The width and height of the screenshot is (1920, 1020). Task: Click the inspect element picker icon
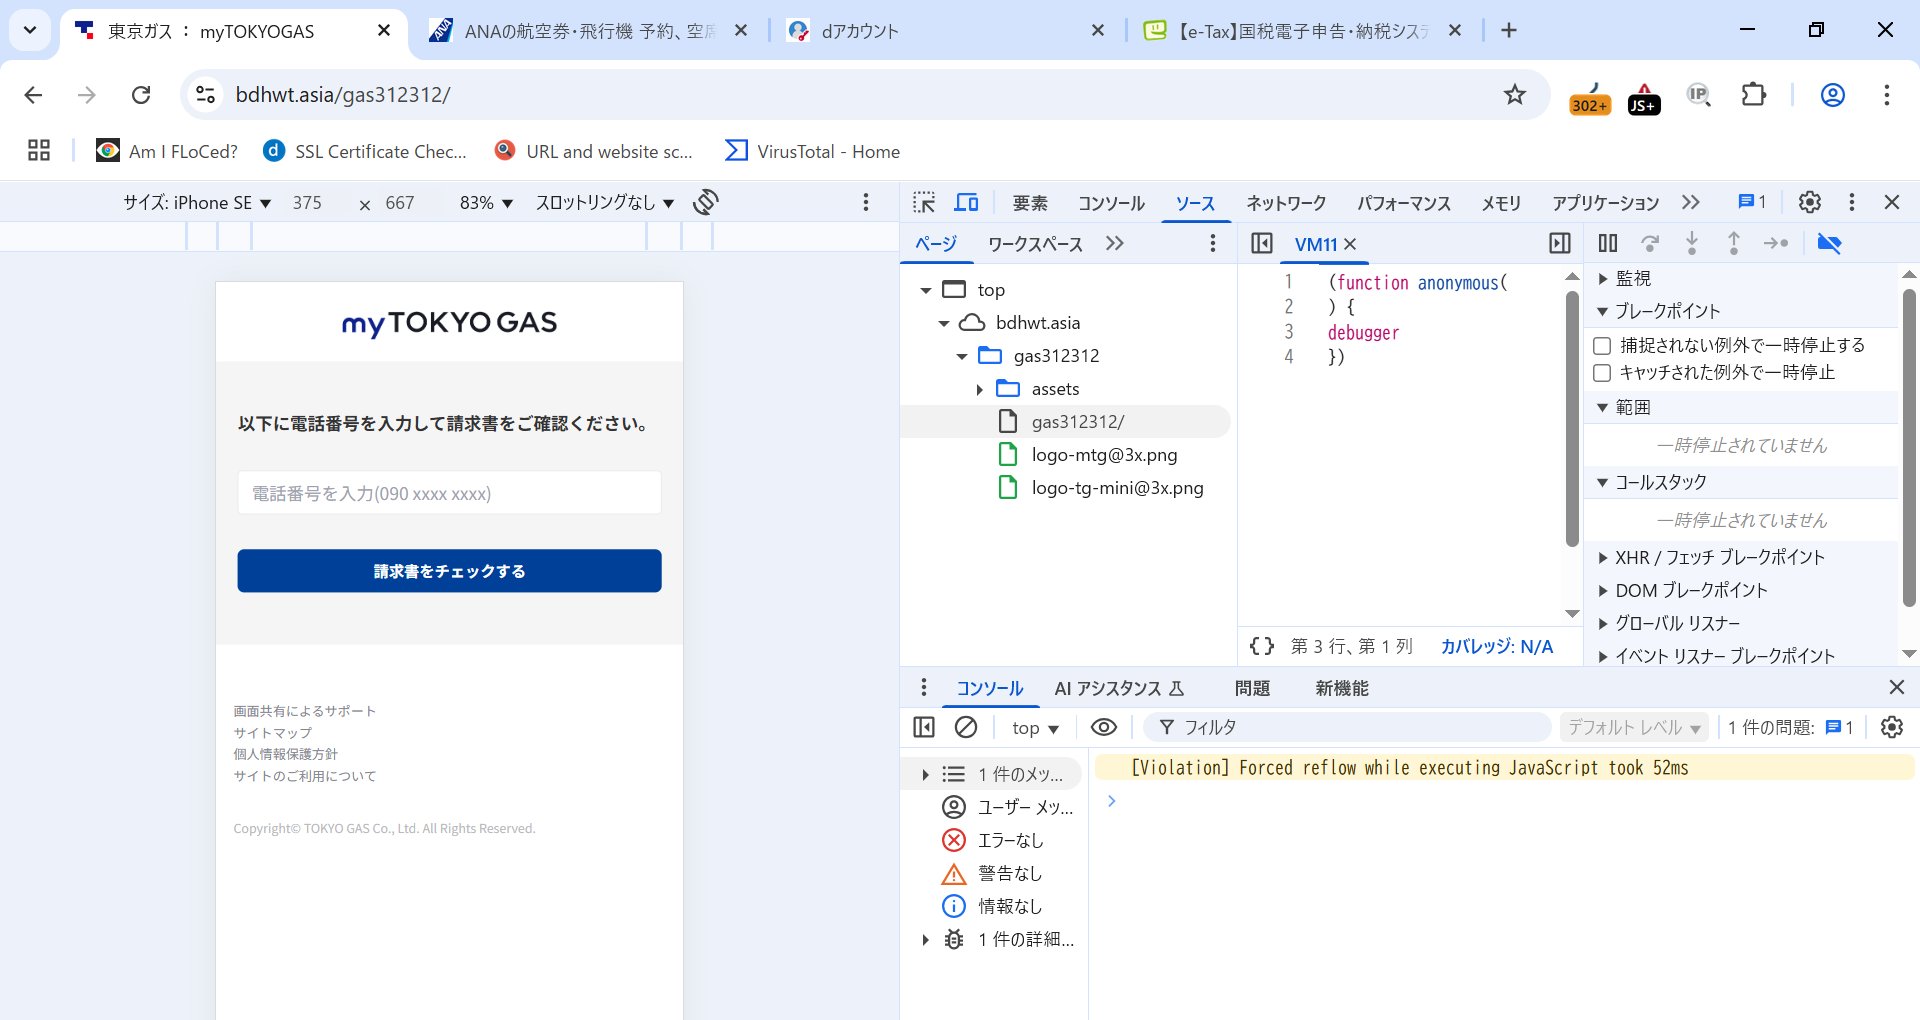(x=924, y=202)
